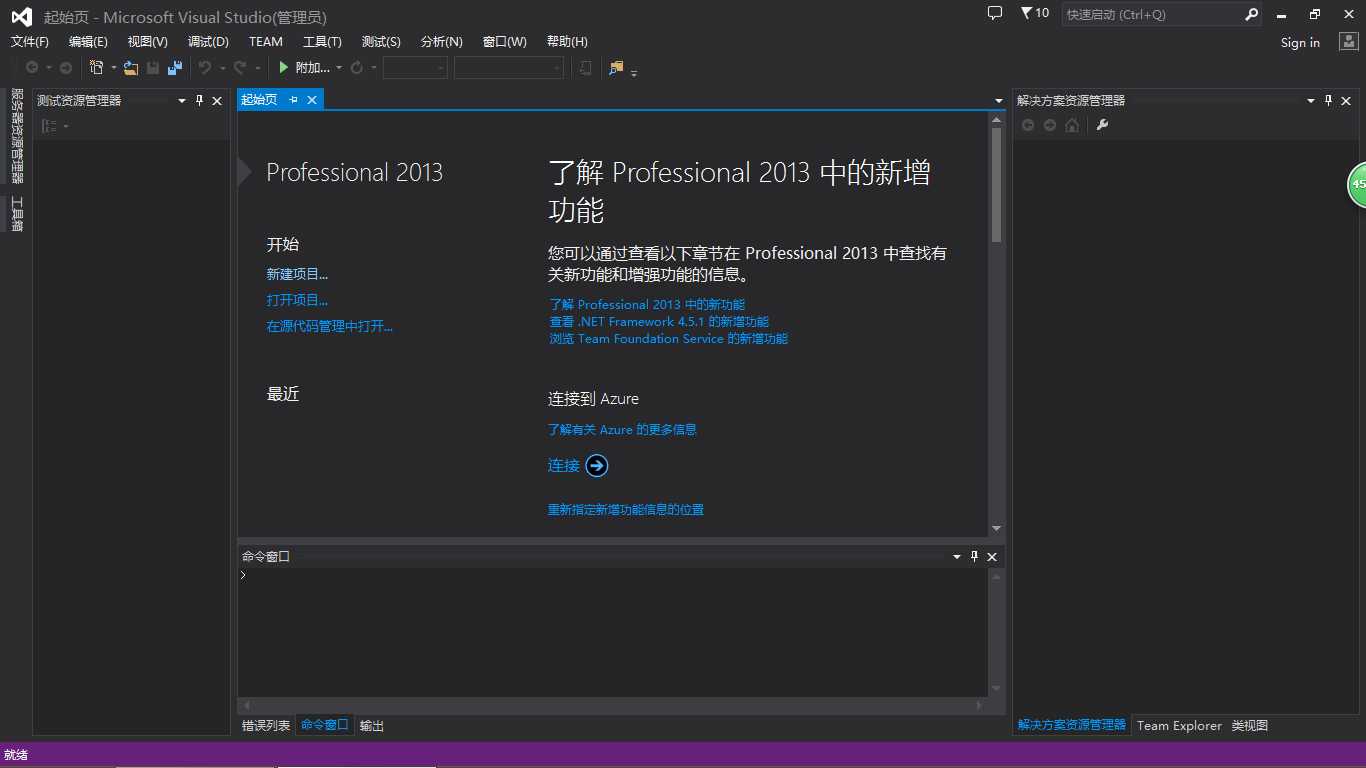
Task: Switch to 类视图 tab
Action: click(1249, 726)
